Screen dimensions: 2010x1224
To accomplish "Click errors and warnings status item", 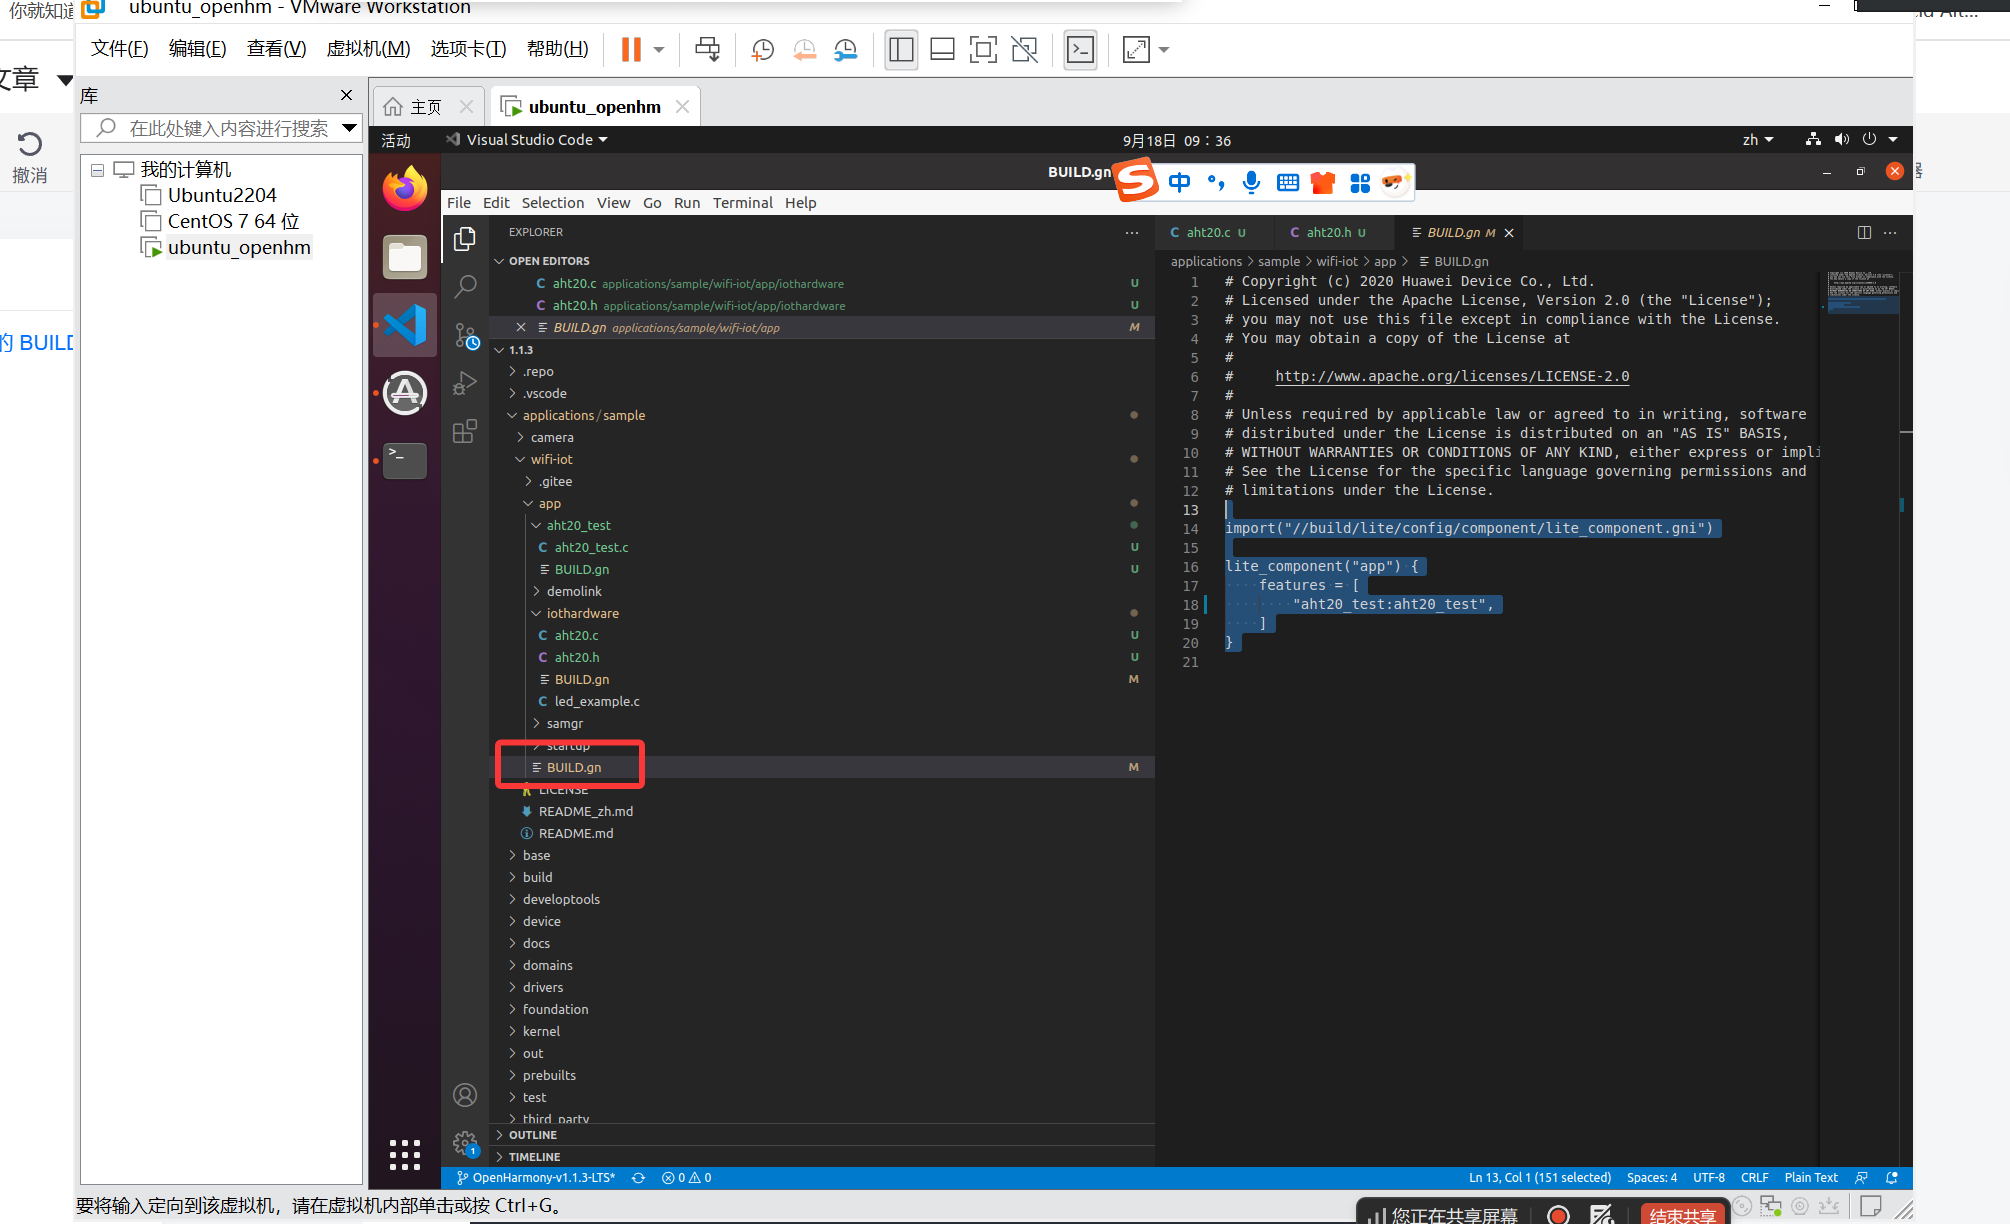I will (687, 1178).
